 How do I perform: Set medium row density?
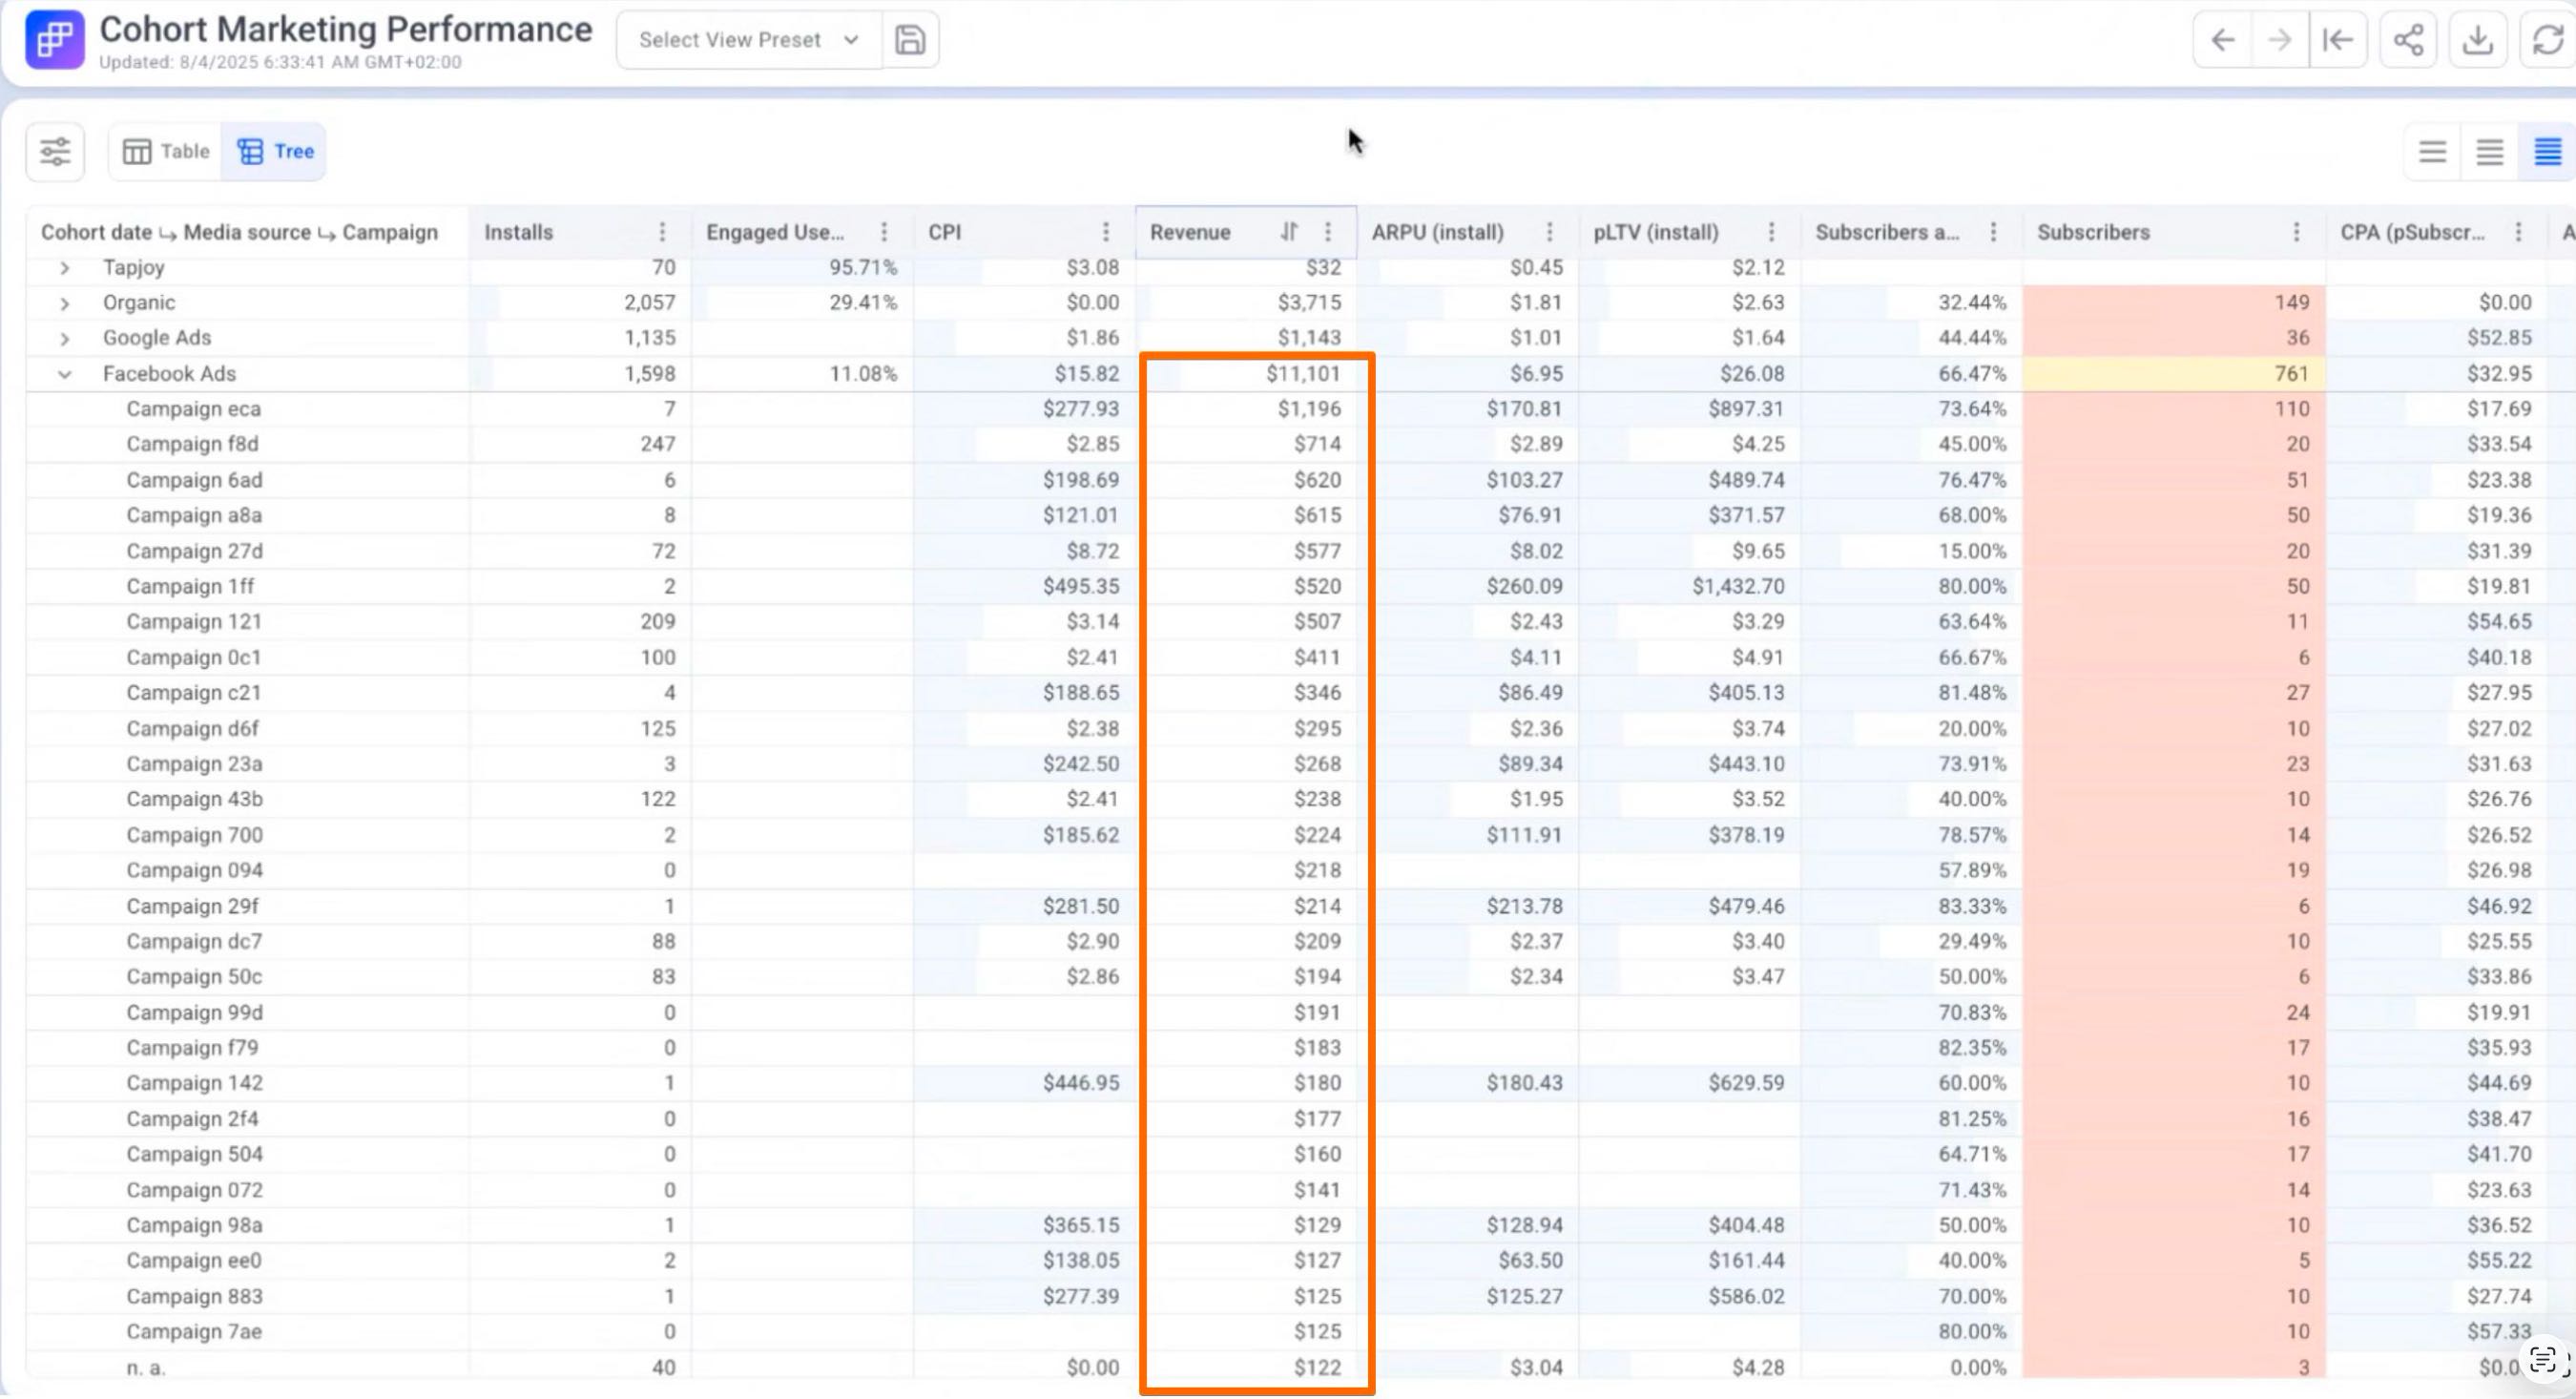[x=2489, y=152]
